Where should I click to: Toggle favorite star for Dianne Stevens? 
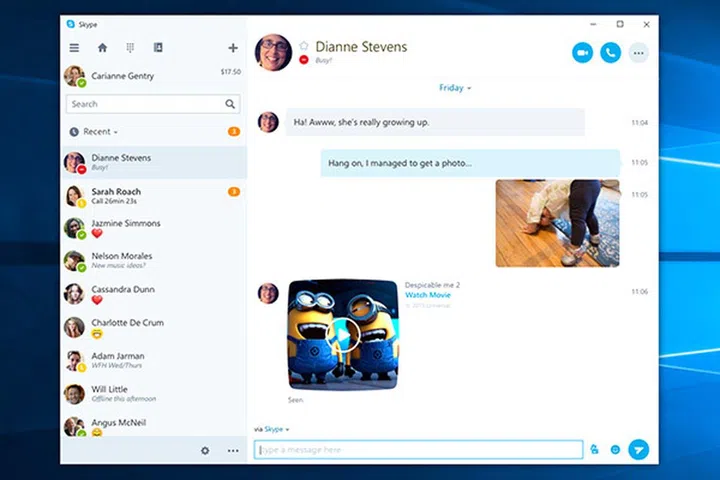304,46
